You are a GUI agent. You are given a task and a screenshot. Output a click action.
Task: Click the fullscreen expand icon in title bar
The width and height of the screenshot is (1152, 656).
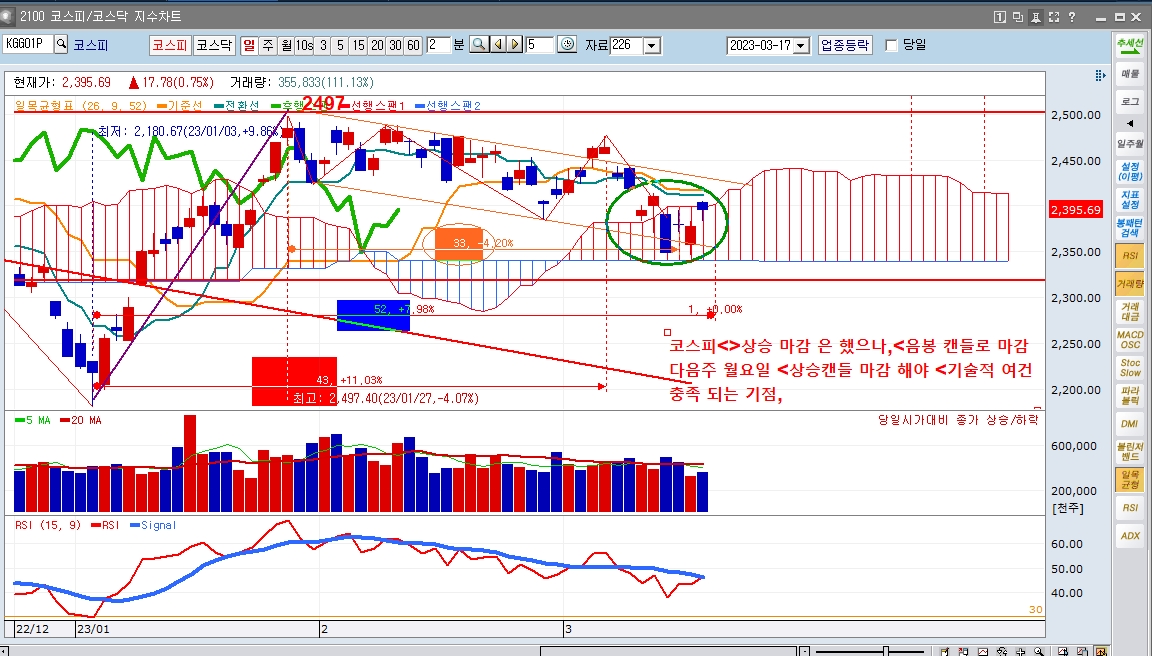[x=1054, y=16]
